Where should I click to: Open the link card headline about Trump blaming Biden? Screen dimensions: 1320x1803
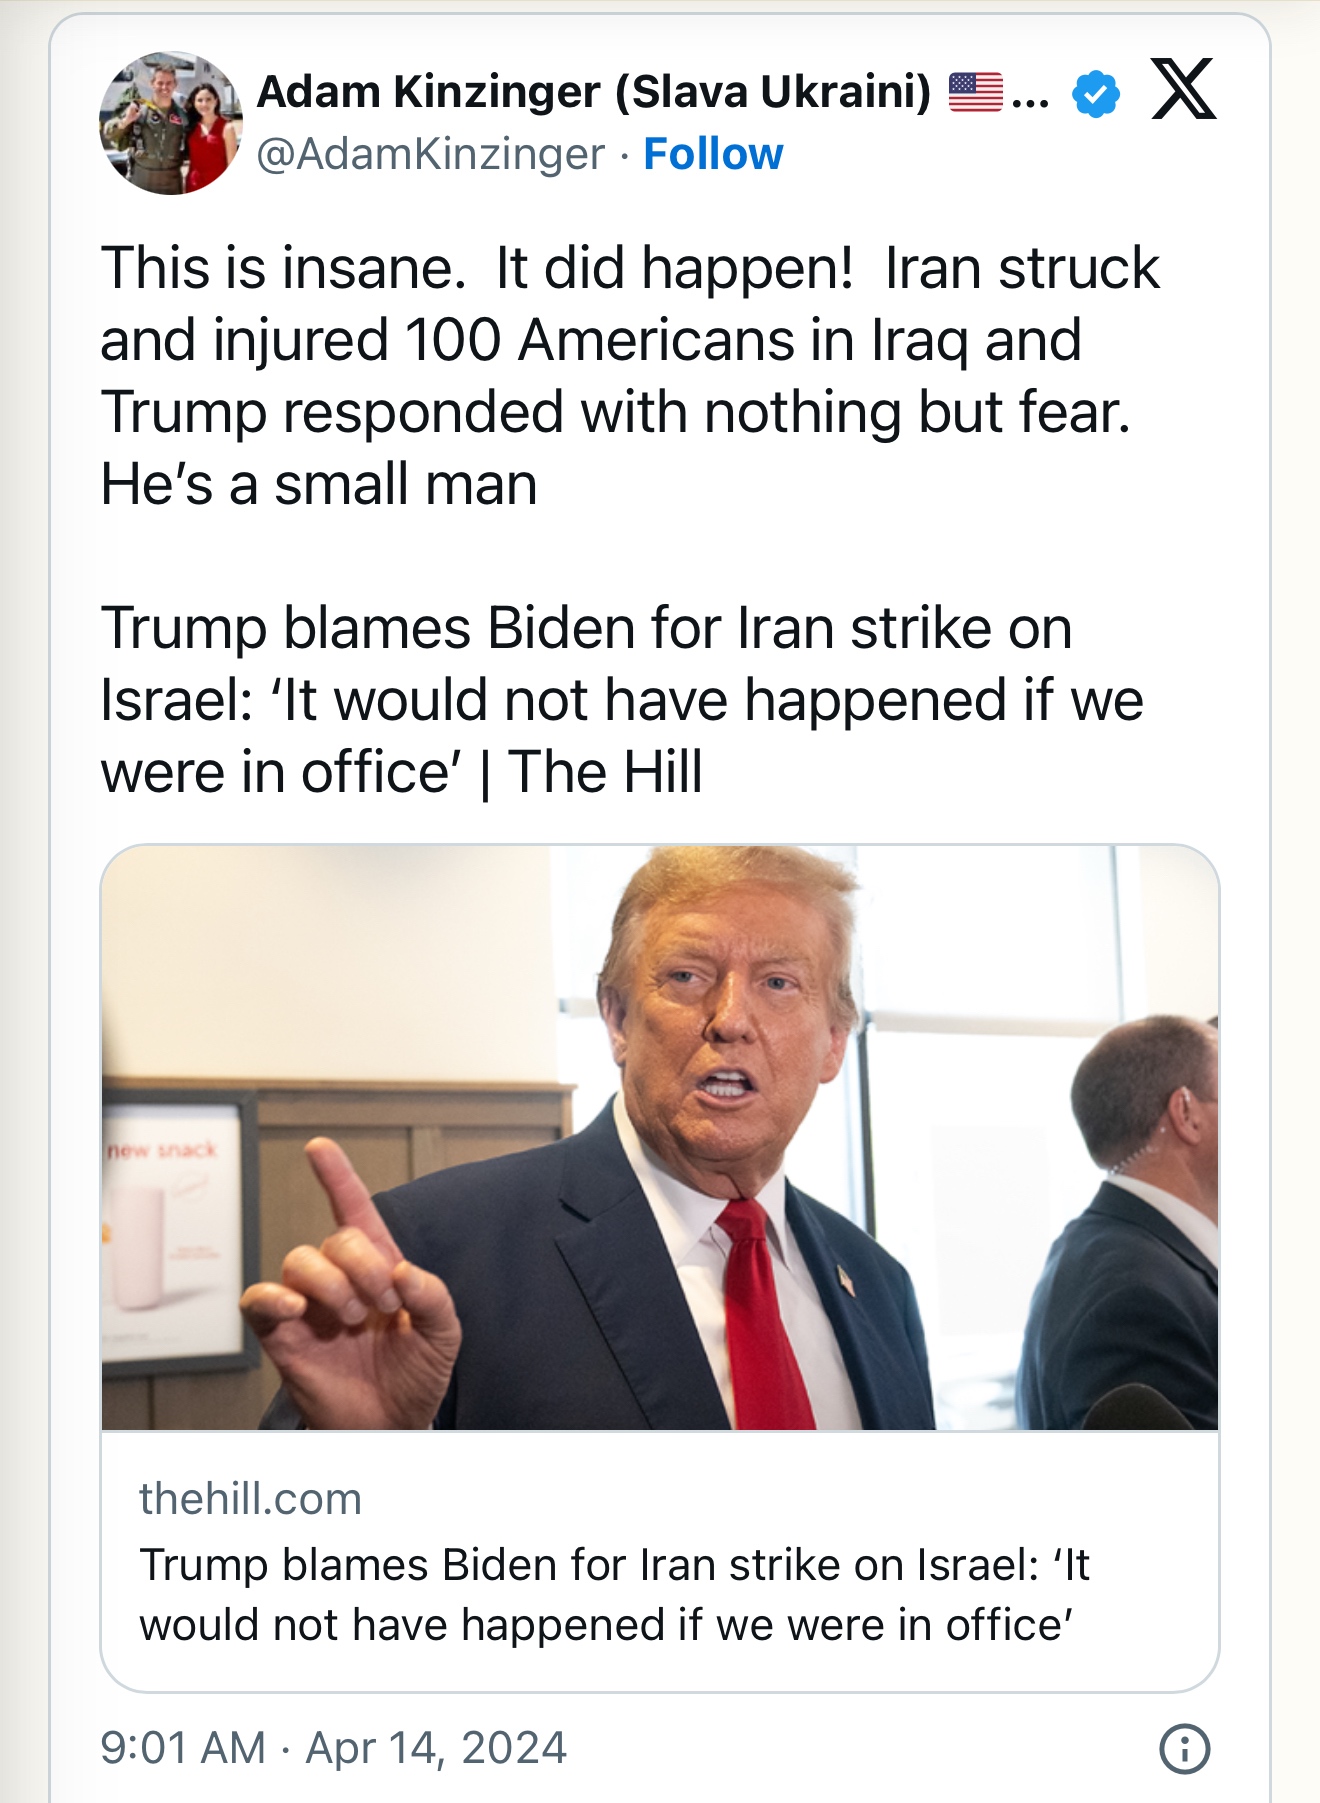point(614,1594)
